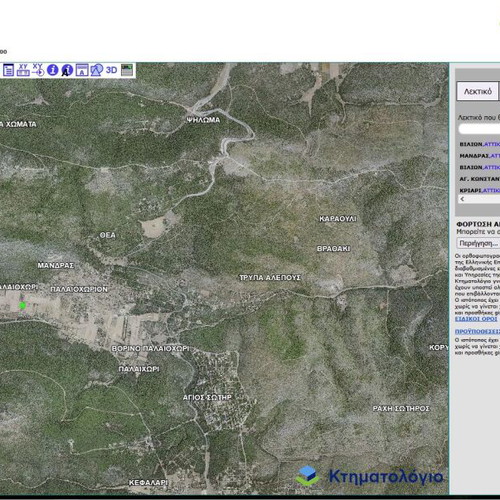Click the ΒΡΑΘΑΚΙ map label
500x500 pixels.
(x=333, y=249)
